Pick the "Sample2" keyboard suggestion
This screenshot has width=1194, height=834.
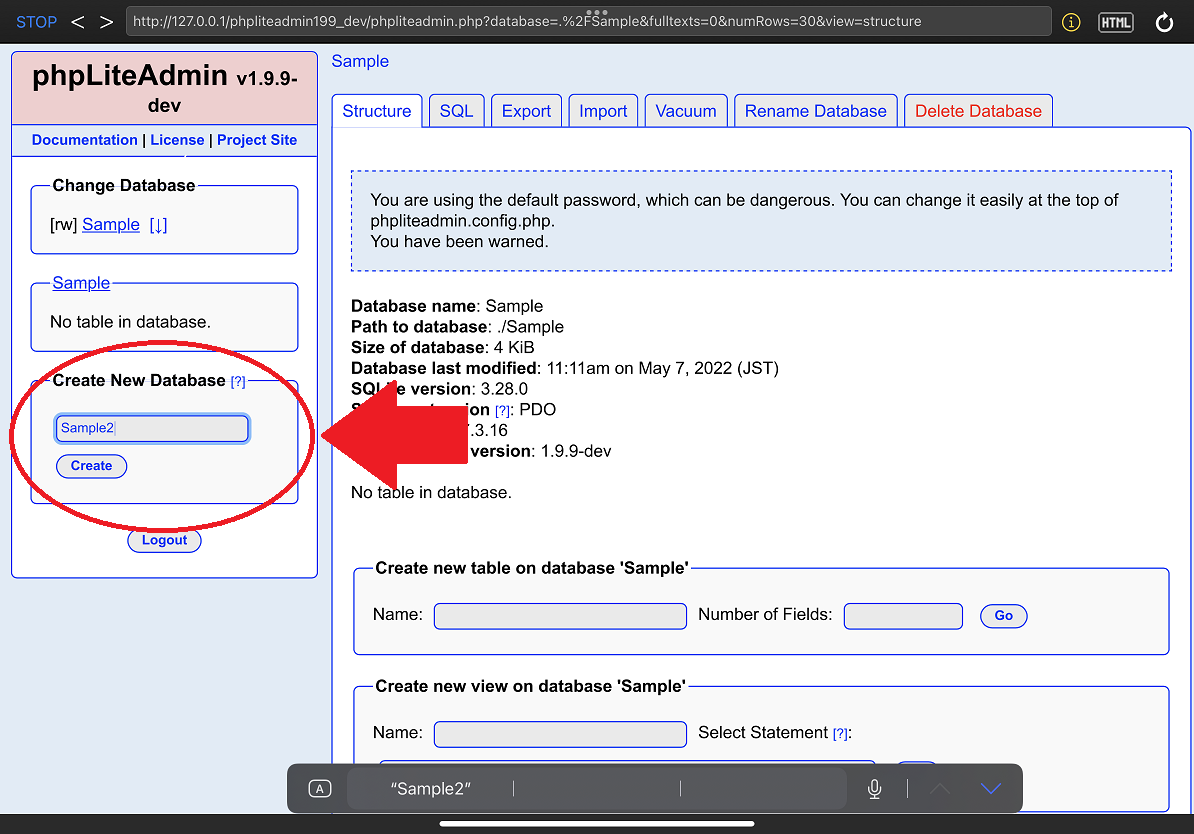(431, 789)
